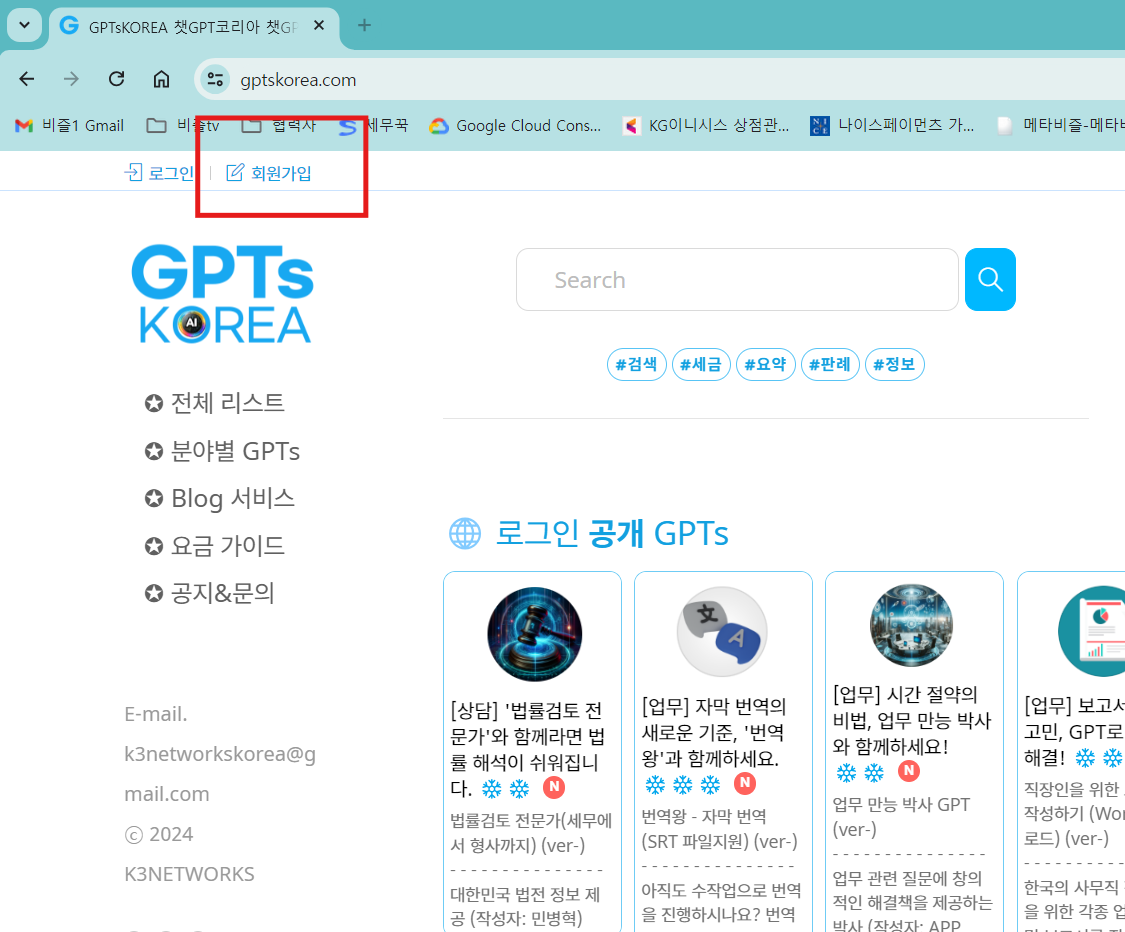Click the site information icon in address bar
1125x932 pixels.
click(x=214, y=78)
